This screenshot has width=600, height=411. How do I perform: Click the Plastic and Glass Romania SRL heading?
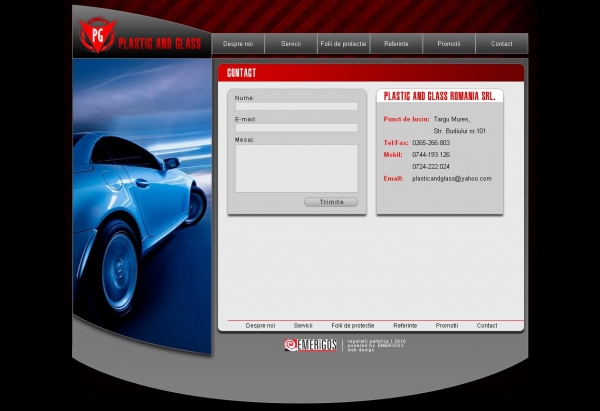pos(440,96)
